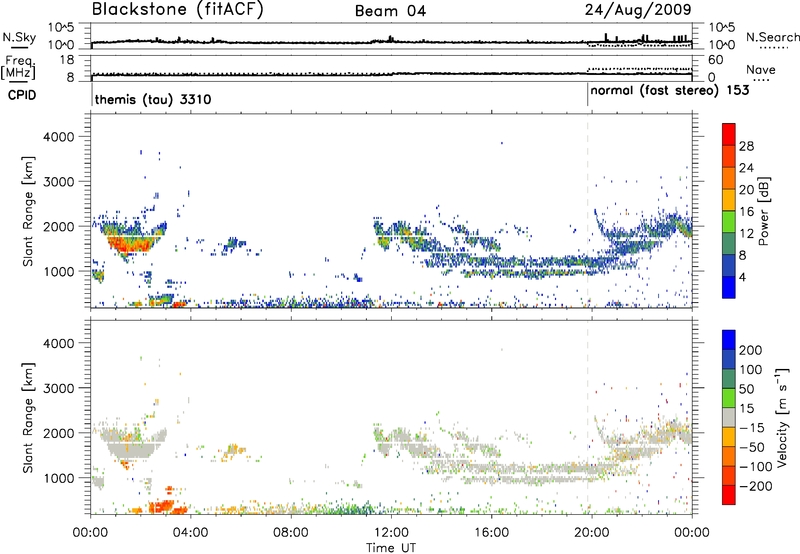Click the 'N.Sky' legend label
This screenshot has height=554, width=800.
(19, 37)
